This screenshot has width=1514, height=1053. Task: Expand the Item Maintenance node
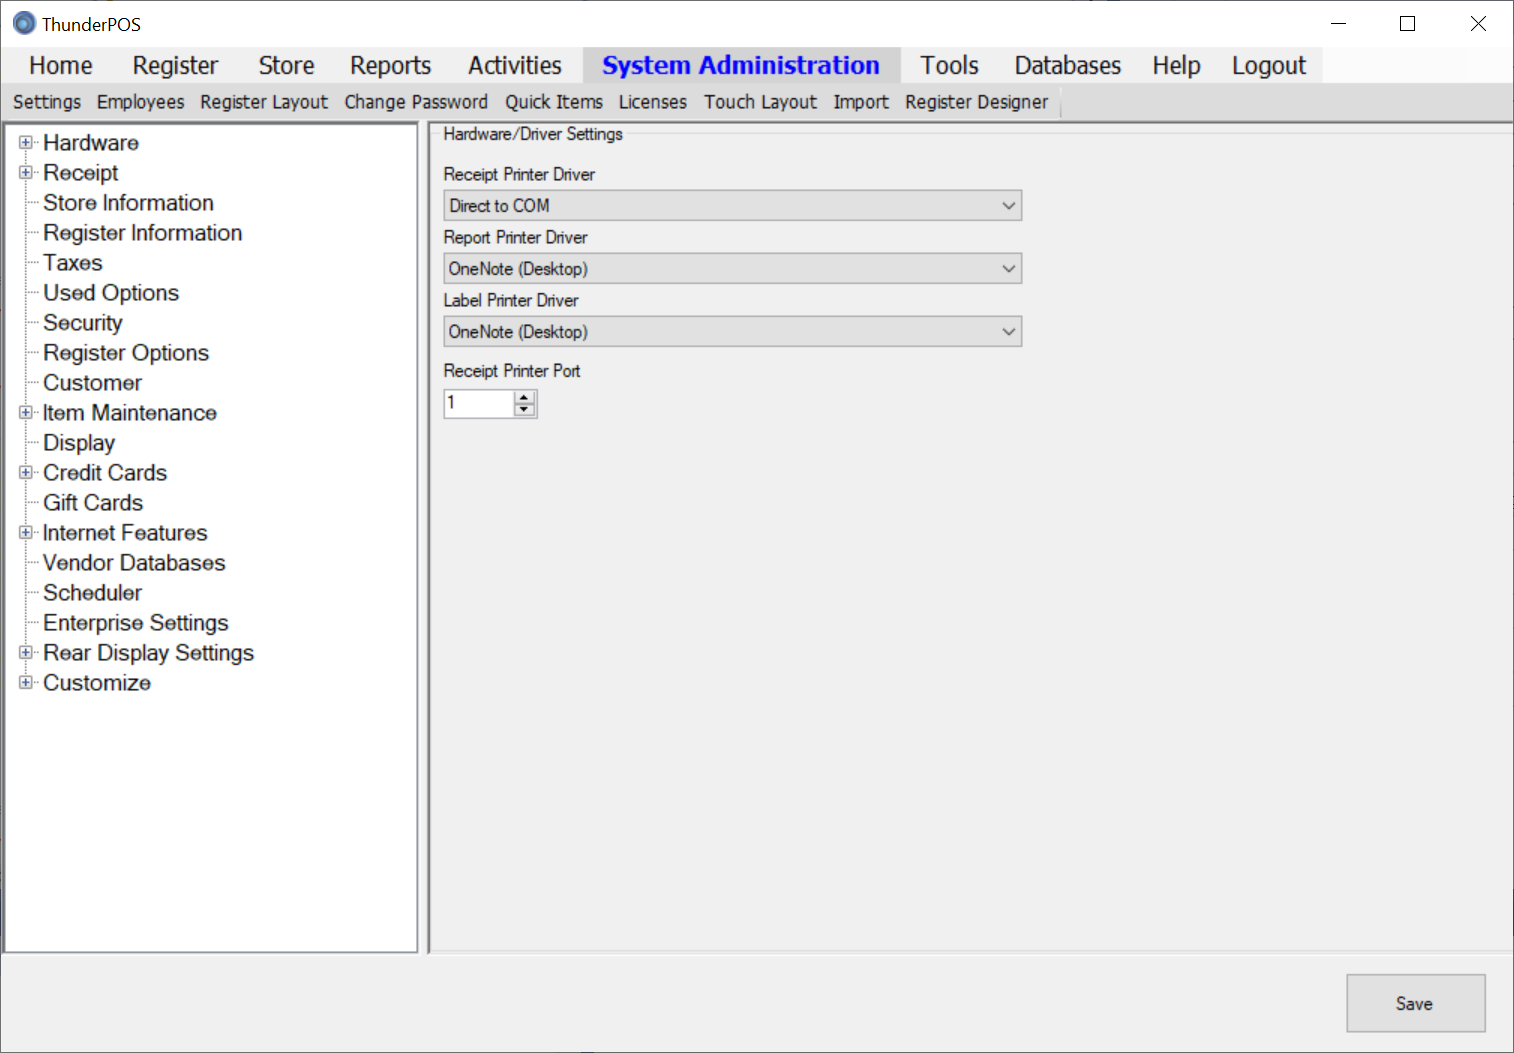coord(26,413)
